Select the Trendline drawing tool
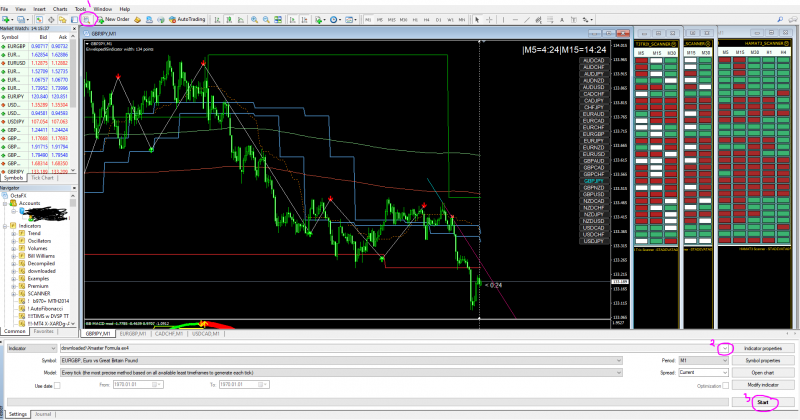 527,19
